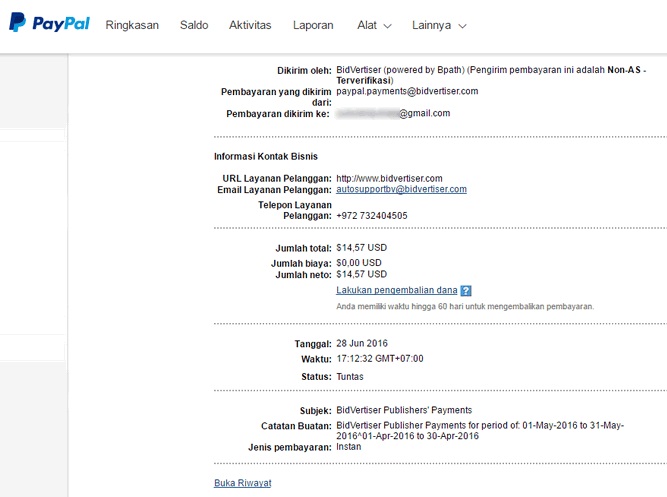Open the Laporan page
This screenshot has height=497, width=667.
[x=313, y=25]
